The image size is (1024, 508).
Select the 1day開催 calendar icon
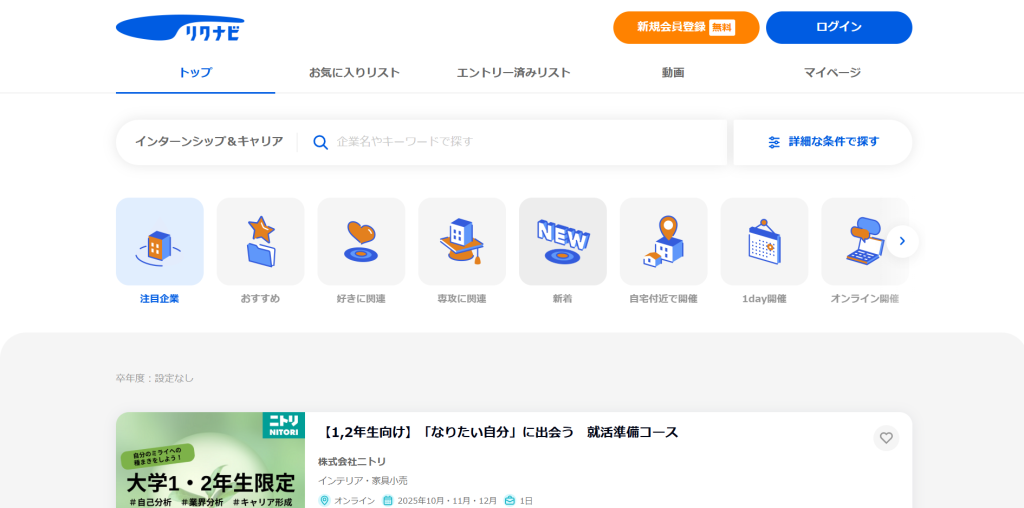tap(764, 242)
